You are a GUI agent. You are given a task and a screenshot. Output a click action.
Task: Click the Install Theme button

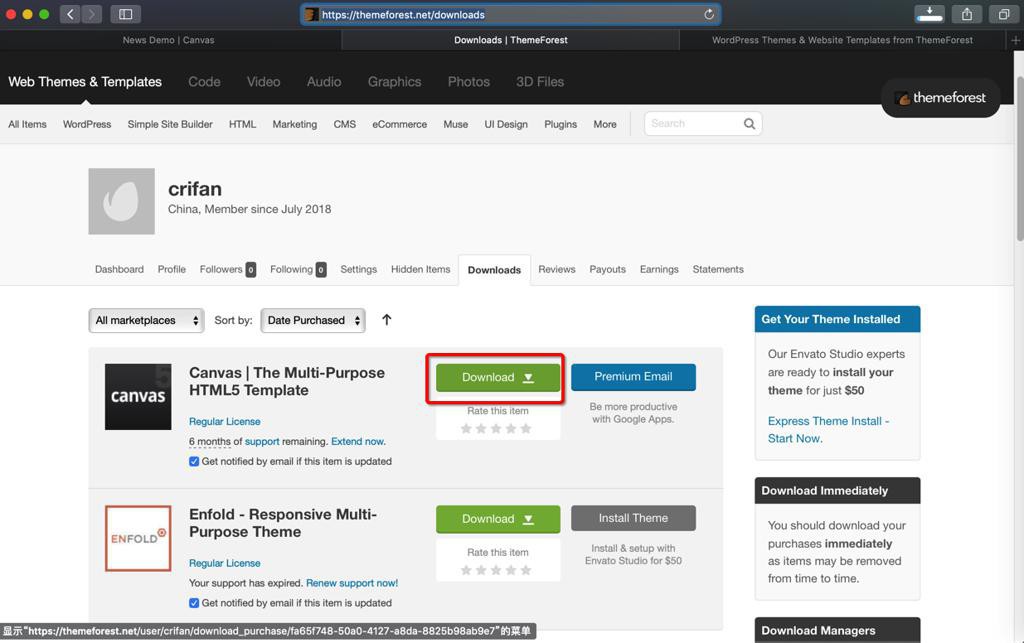coord(633,518)
